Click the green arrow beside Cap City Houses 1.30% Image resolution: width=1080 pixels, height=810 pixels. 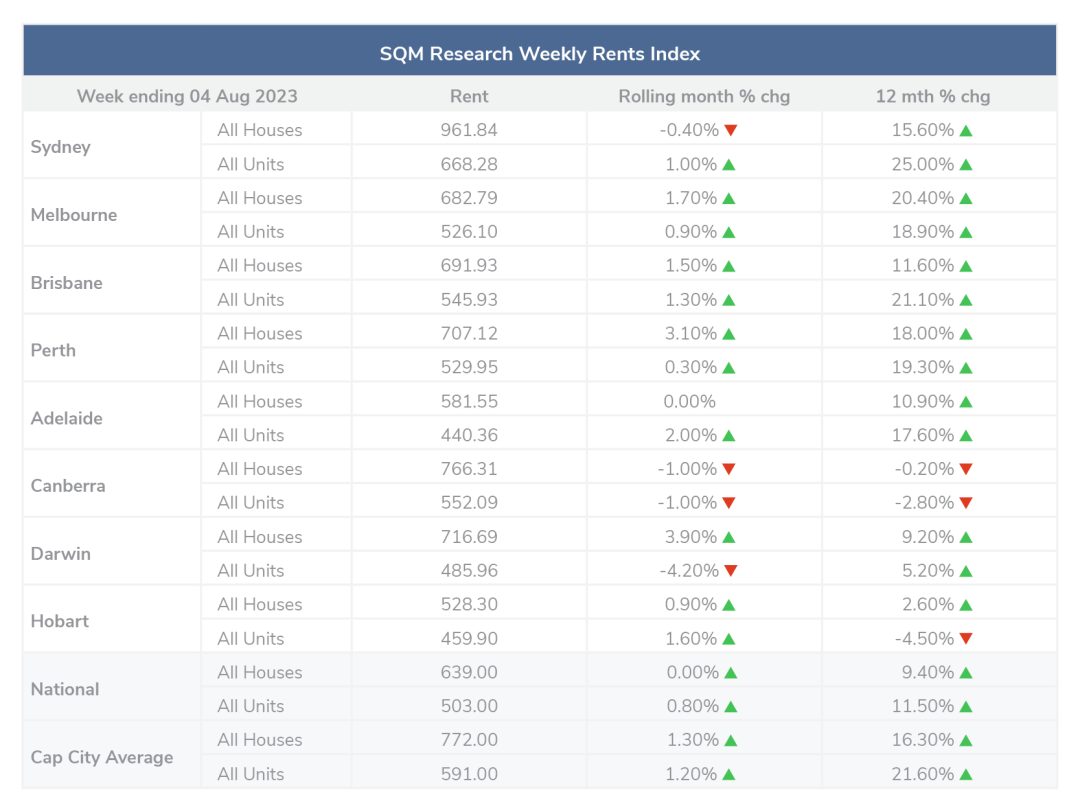click(731, 740)
